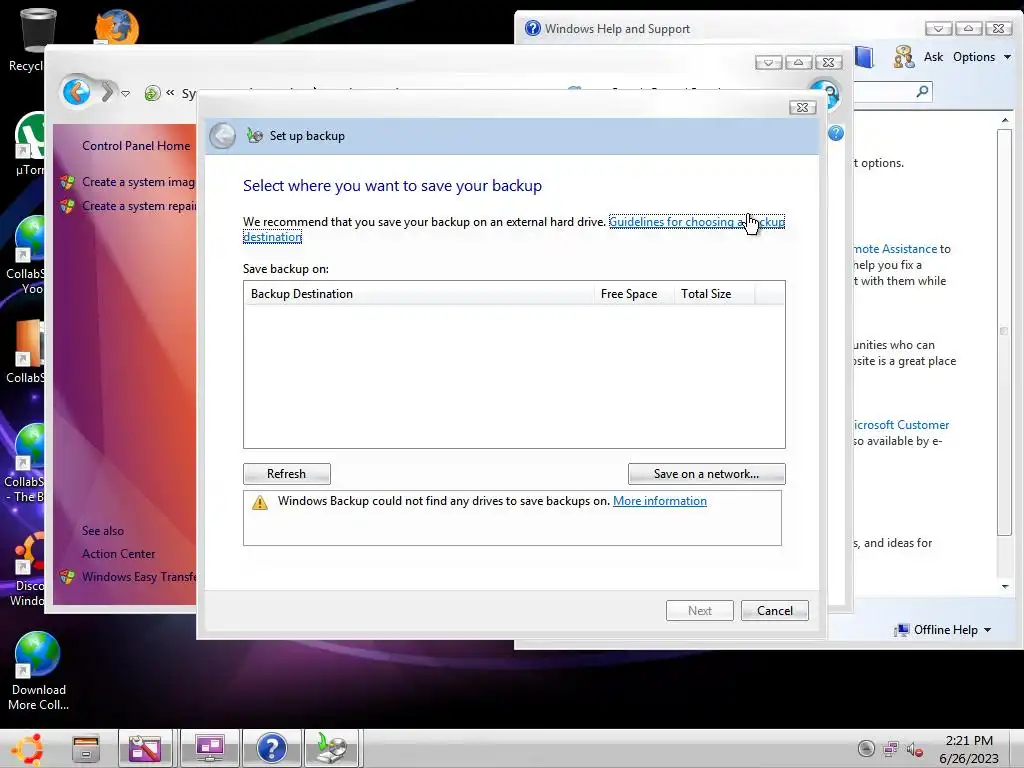Click the Free Space column header
This screenshot has height=768, width=1024.
pos(633,294)
